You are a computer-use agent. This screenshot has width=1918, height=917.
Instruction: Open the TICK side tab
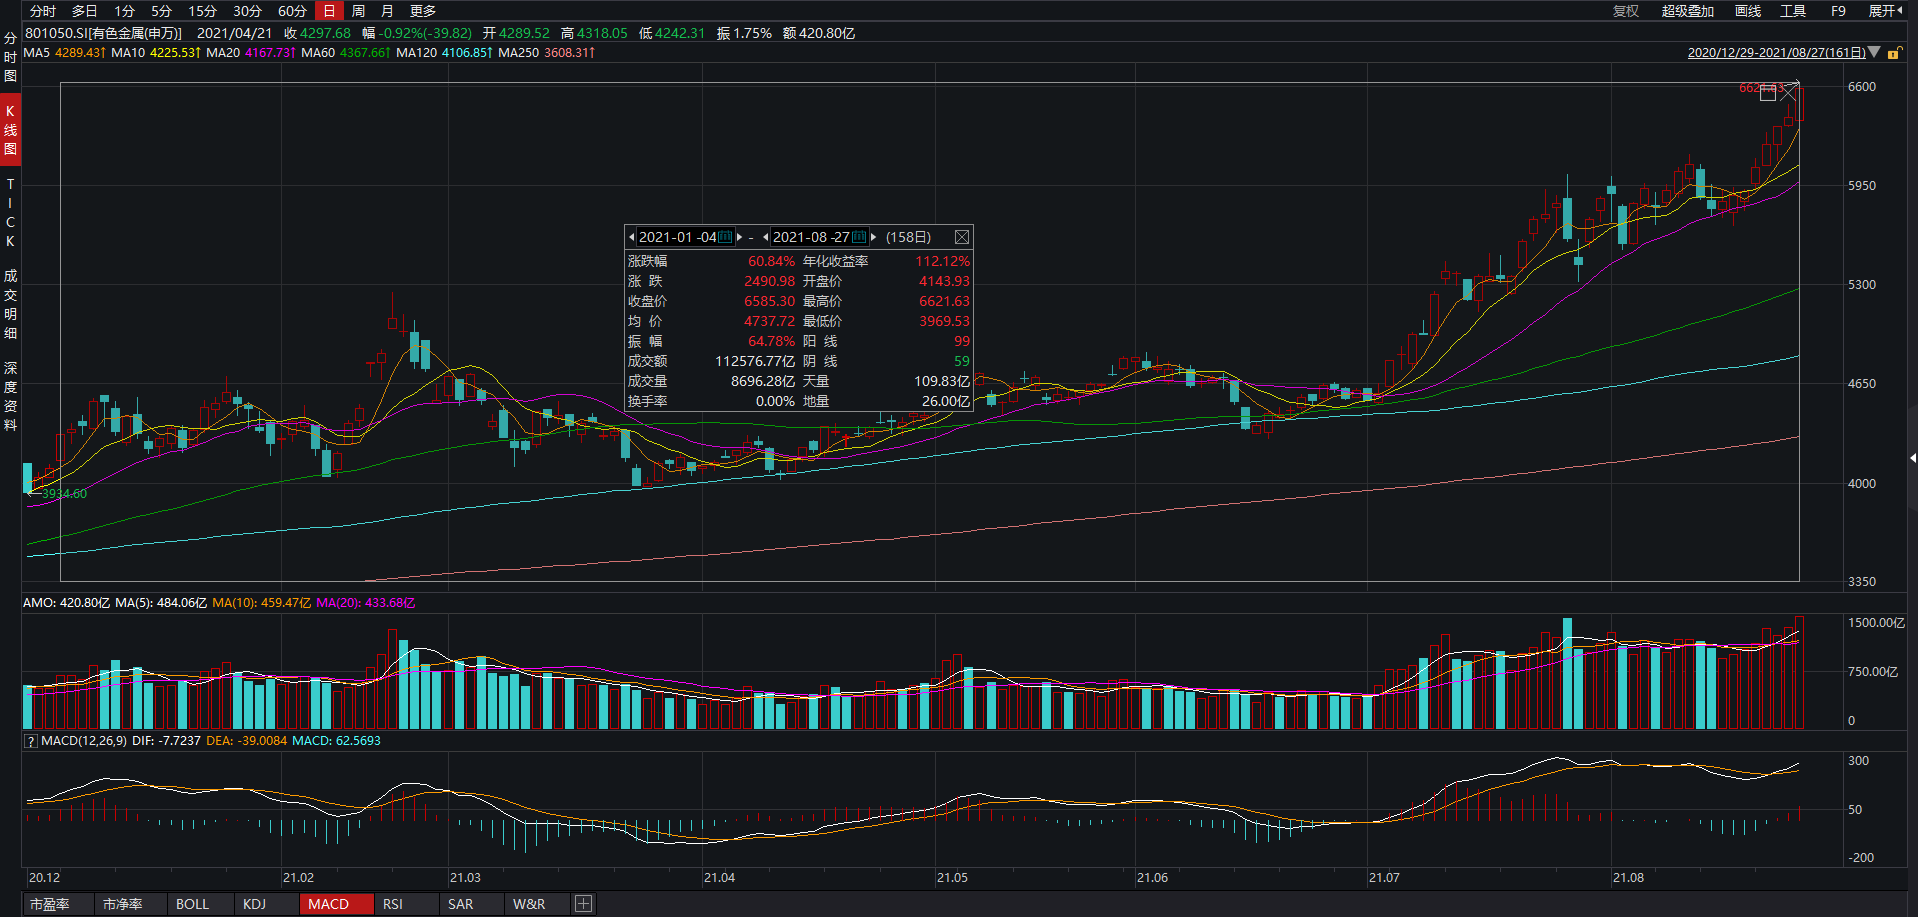10,213
